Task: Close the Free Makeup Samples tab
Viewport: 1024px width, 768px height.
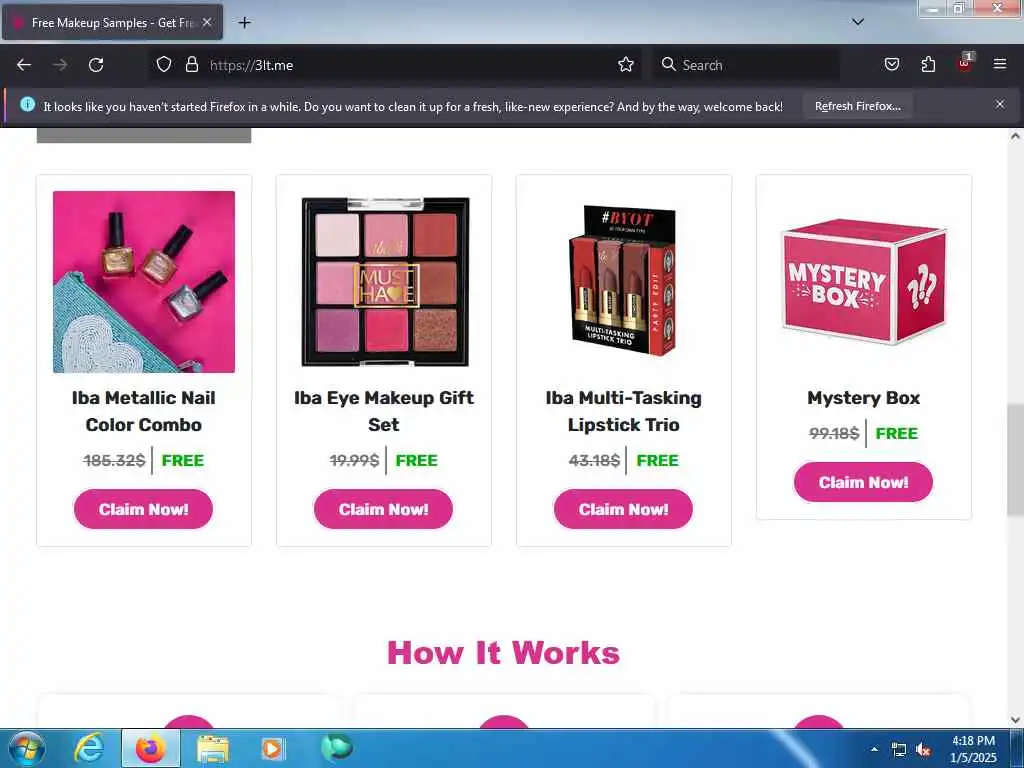Action: tap(207, 22)
